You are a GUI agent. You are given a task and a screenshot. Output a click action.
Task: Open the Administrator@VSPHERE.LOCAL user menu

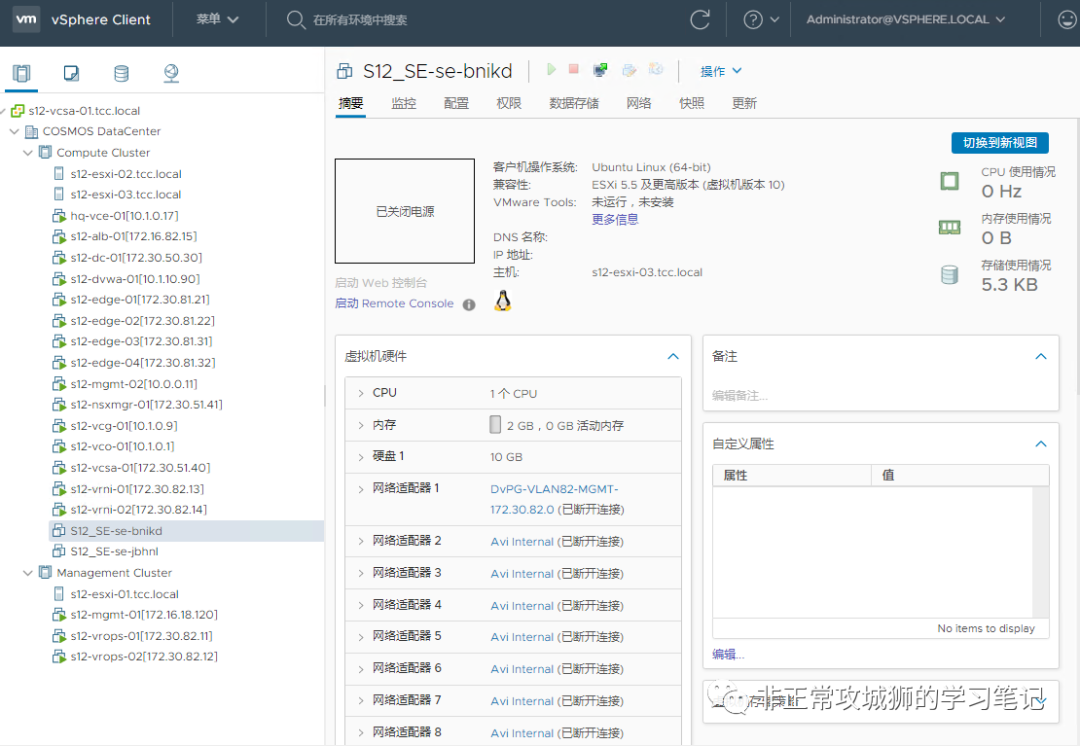[905, 19]
